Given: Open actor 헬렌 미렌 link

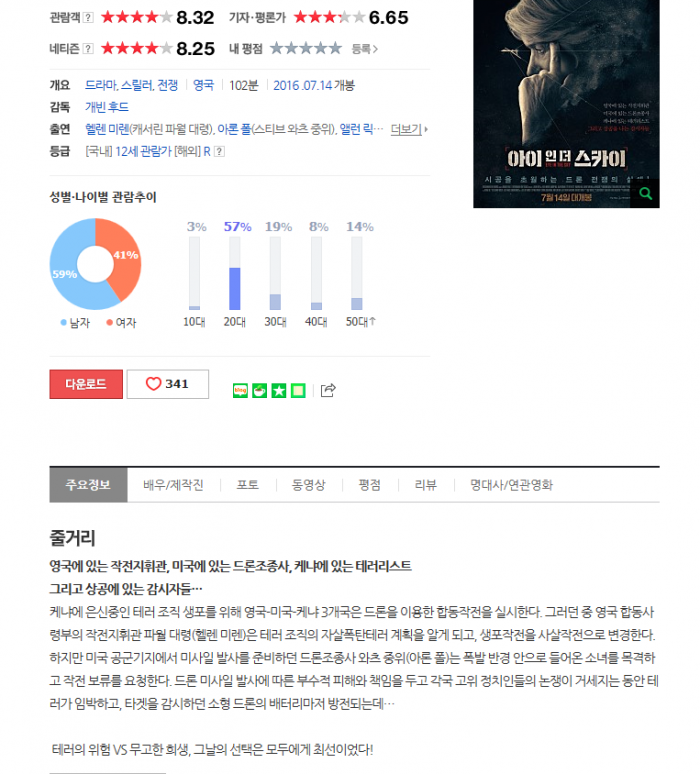Looking at the screenshot, I should (107, 129).
